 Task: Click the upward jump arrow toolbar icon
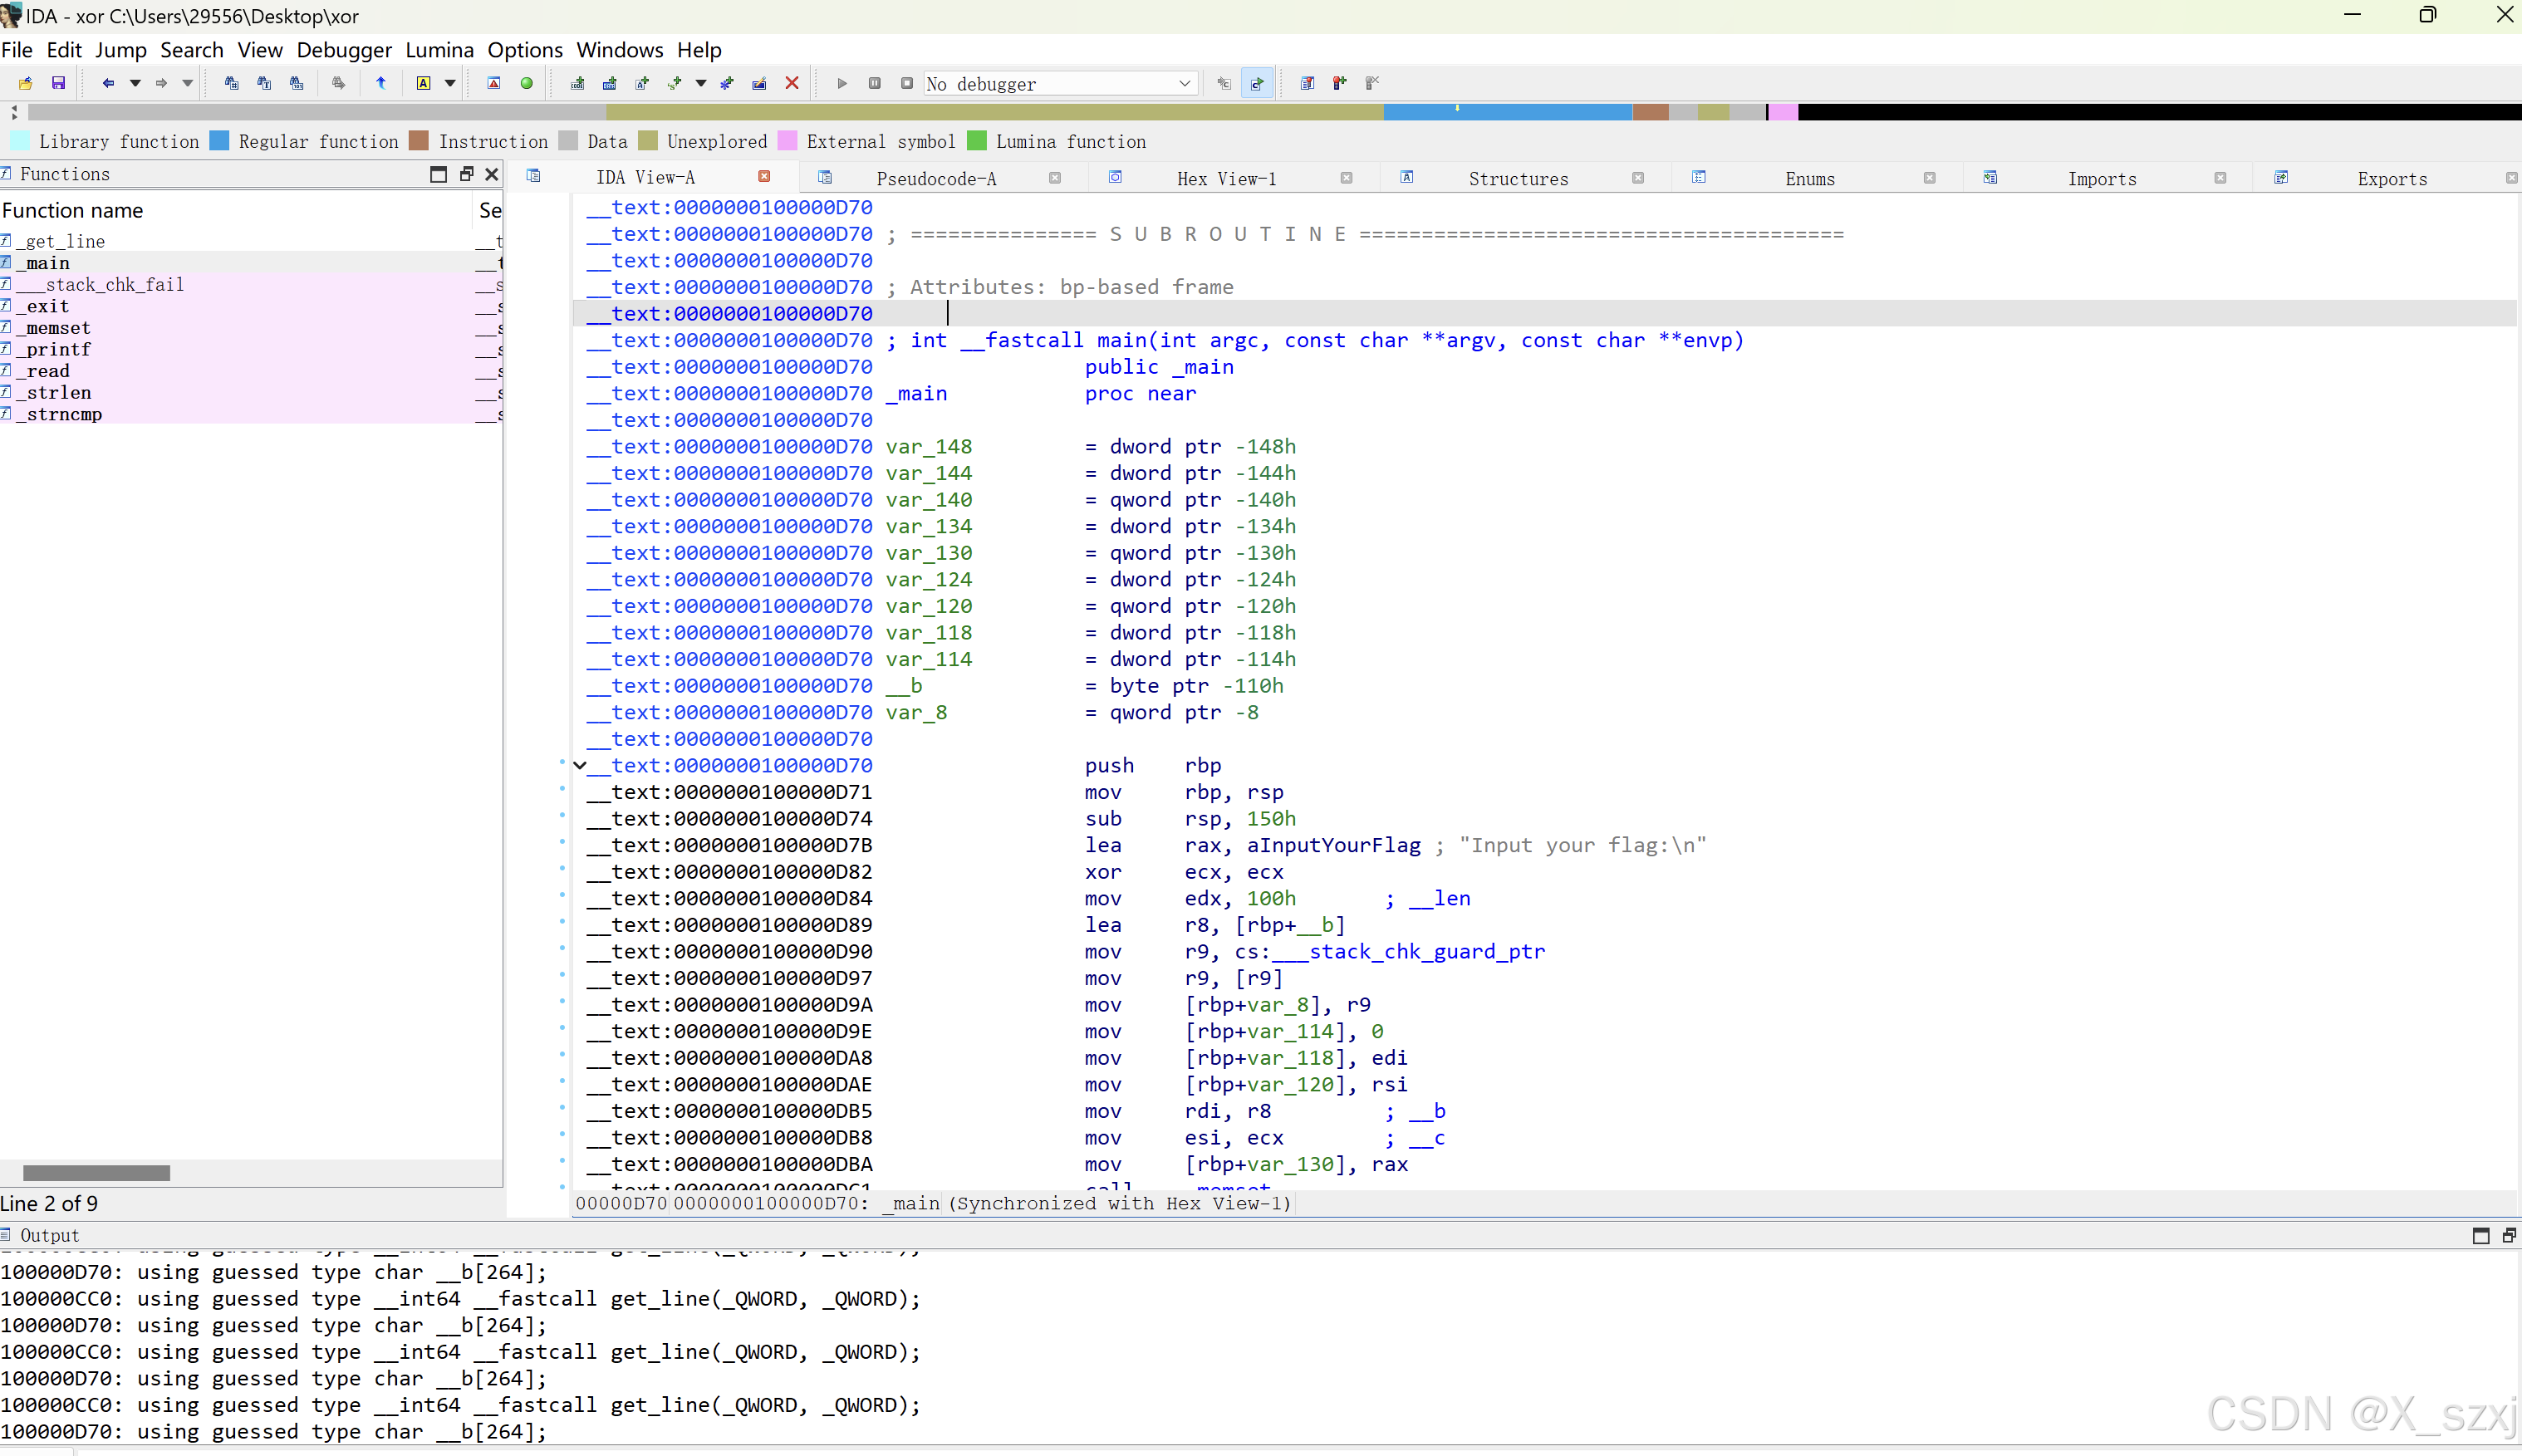click(x=381, y=83)
